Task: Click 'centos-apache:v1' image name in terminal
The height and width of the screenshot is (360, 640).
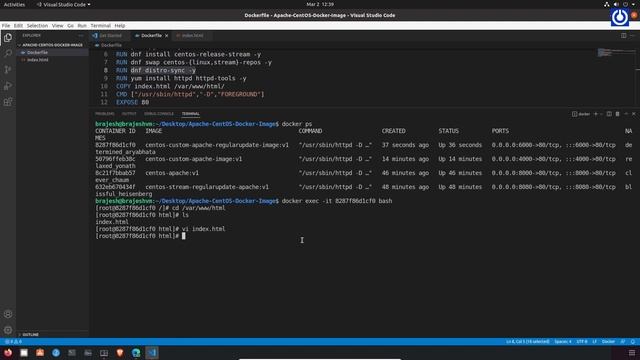Action: (x=172, y=173)
